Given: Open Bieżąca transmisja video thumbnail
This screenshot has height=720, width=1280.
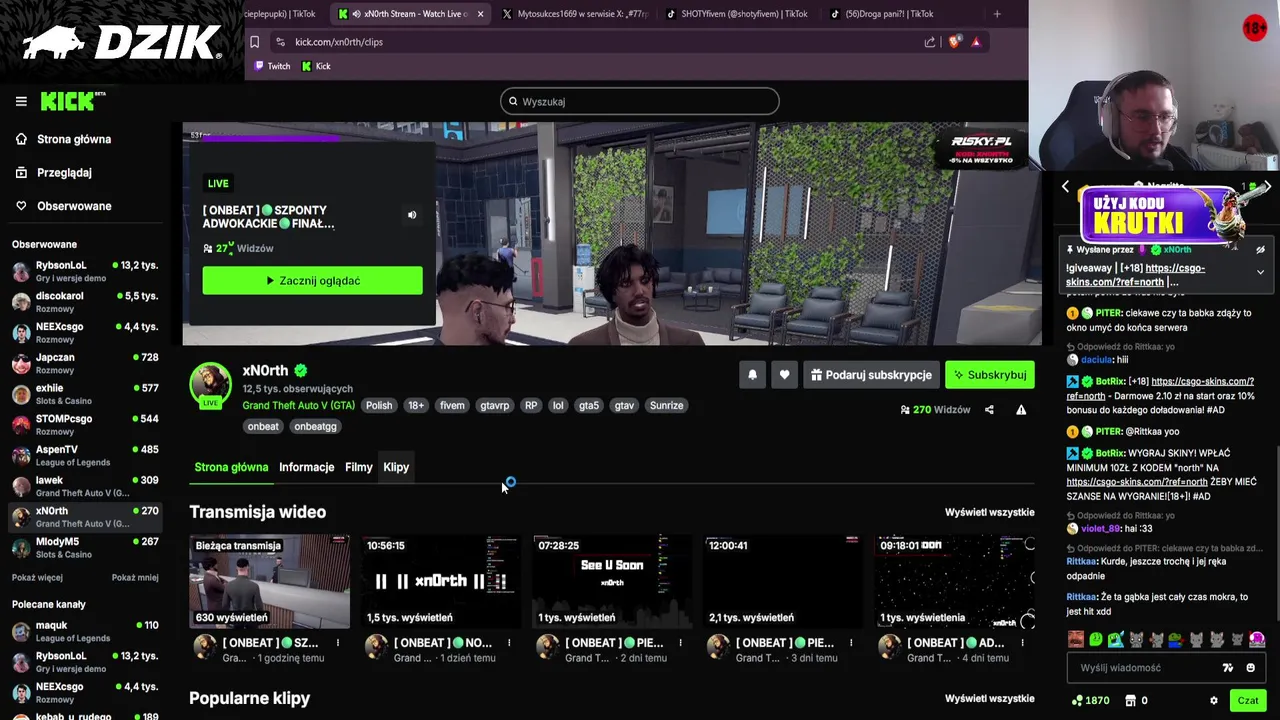Looking at the screenshot, I should (x=269, y=581).
